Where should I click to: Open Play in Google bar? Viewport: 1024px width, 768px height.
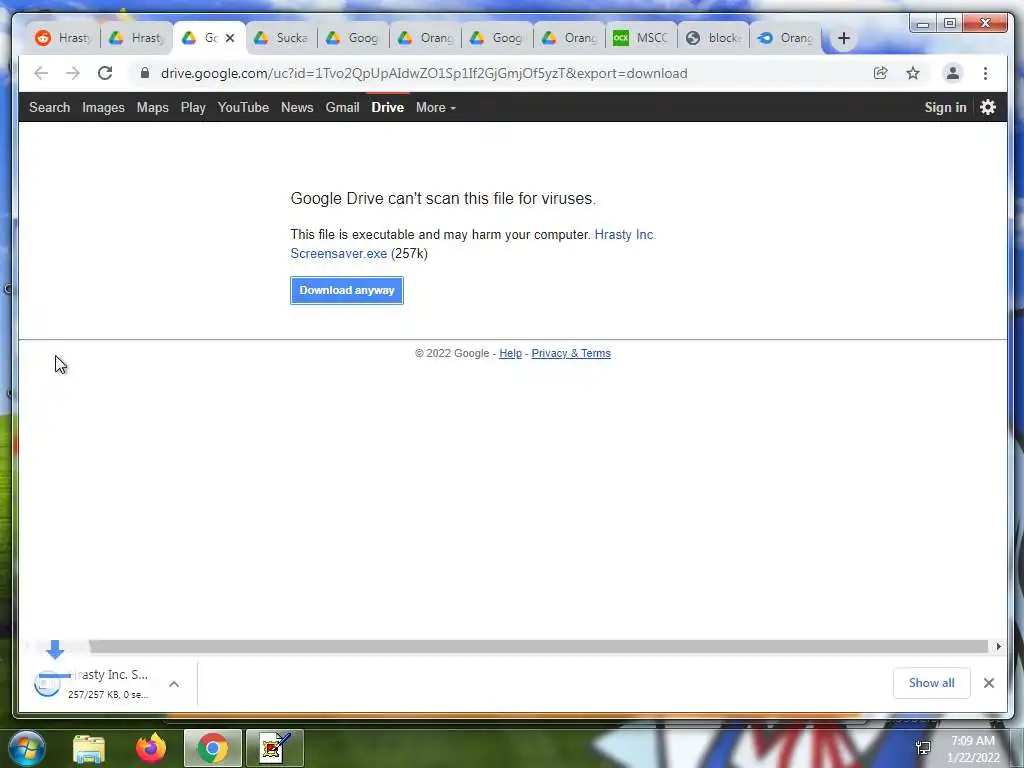tap(193, 107)
